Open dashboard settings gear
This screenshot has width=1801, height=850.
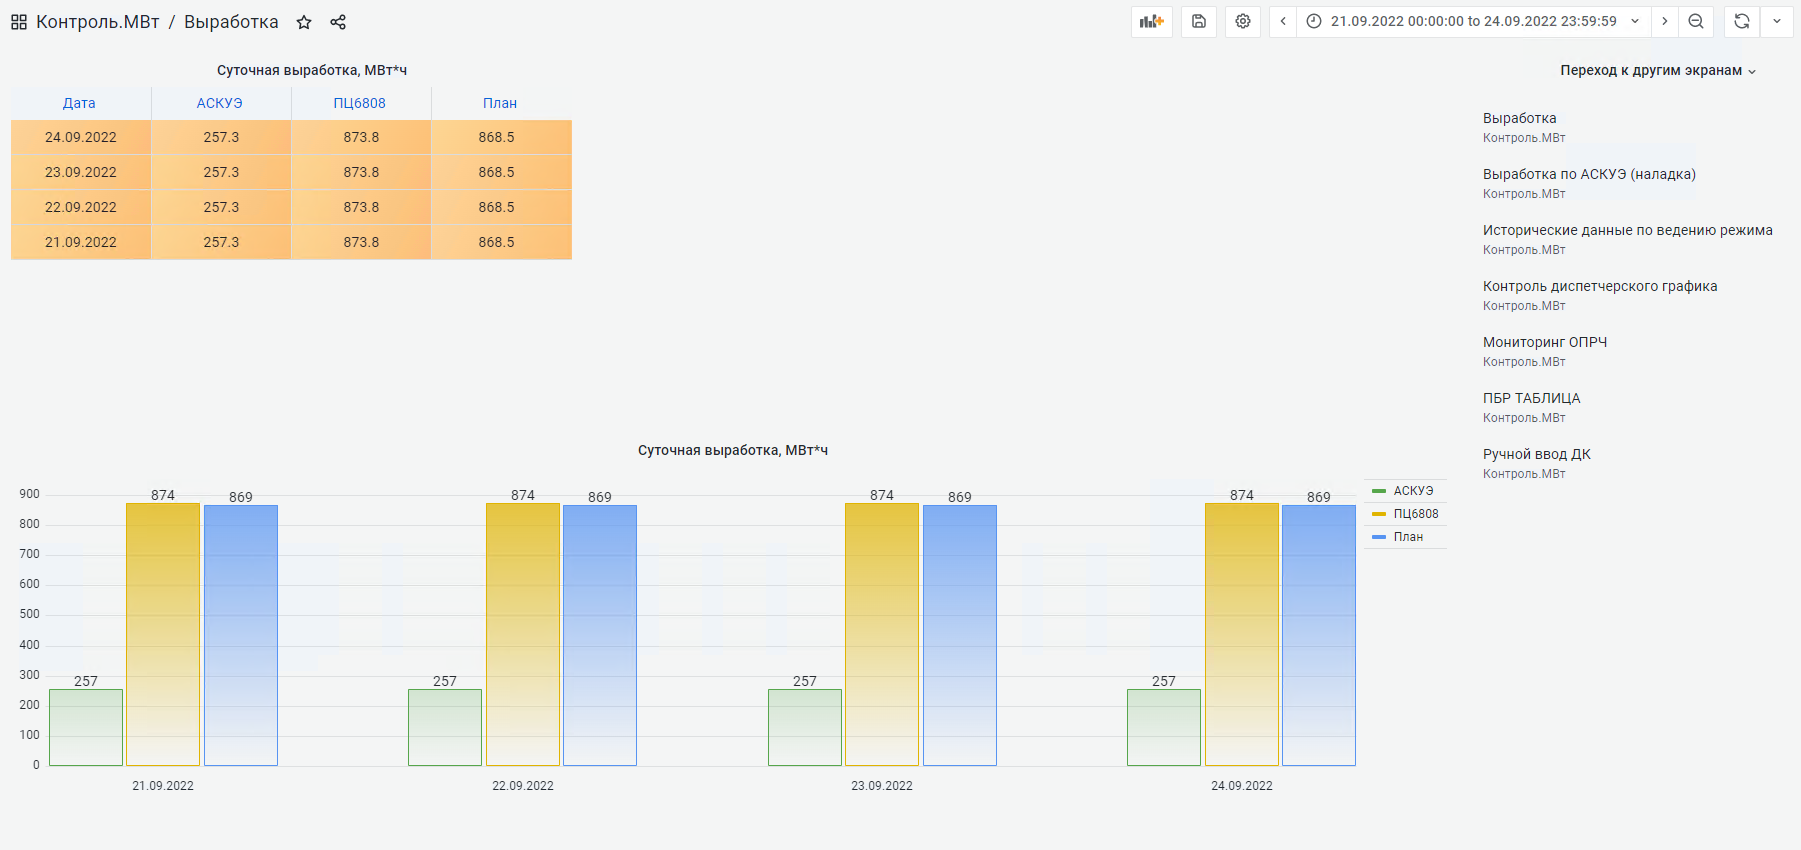tap(1243, 21)
